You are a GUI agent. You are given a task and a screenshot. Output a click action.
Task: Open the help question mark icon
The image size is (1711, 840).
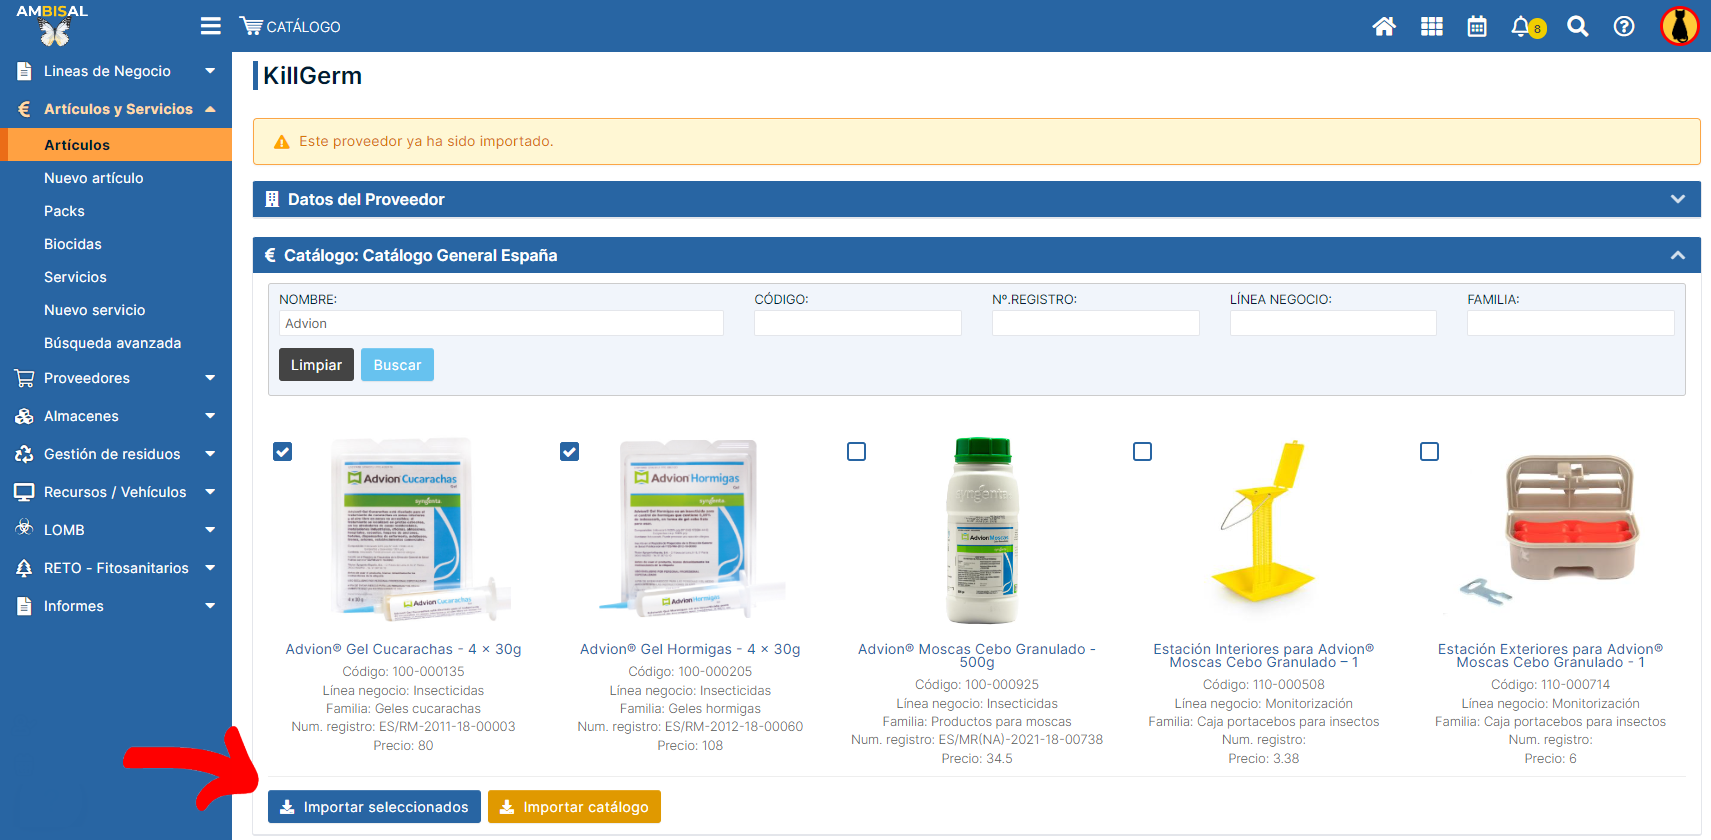[1624, 27]
